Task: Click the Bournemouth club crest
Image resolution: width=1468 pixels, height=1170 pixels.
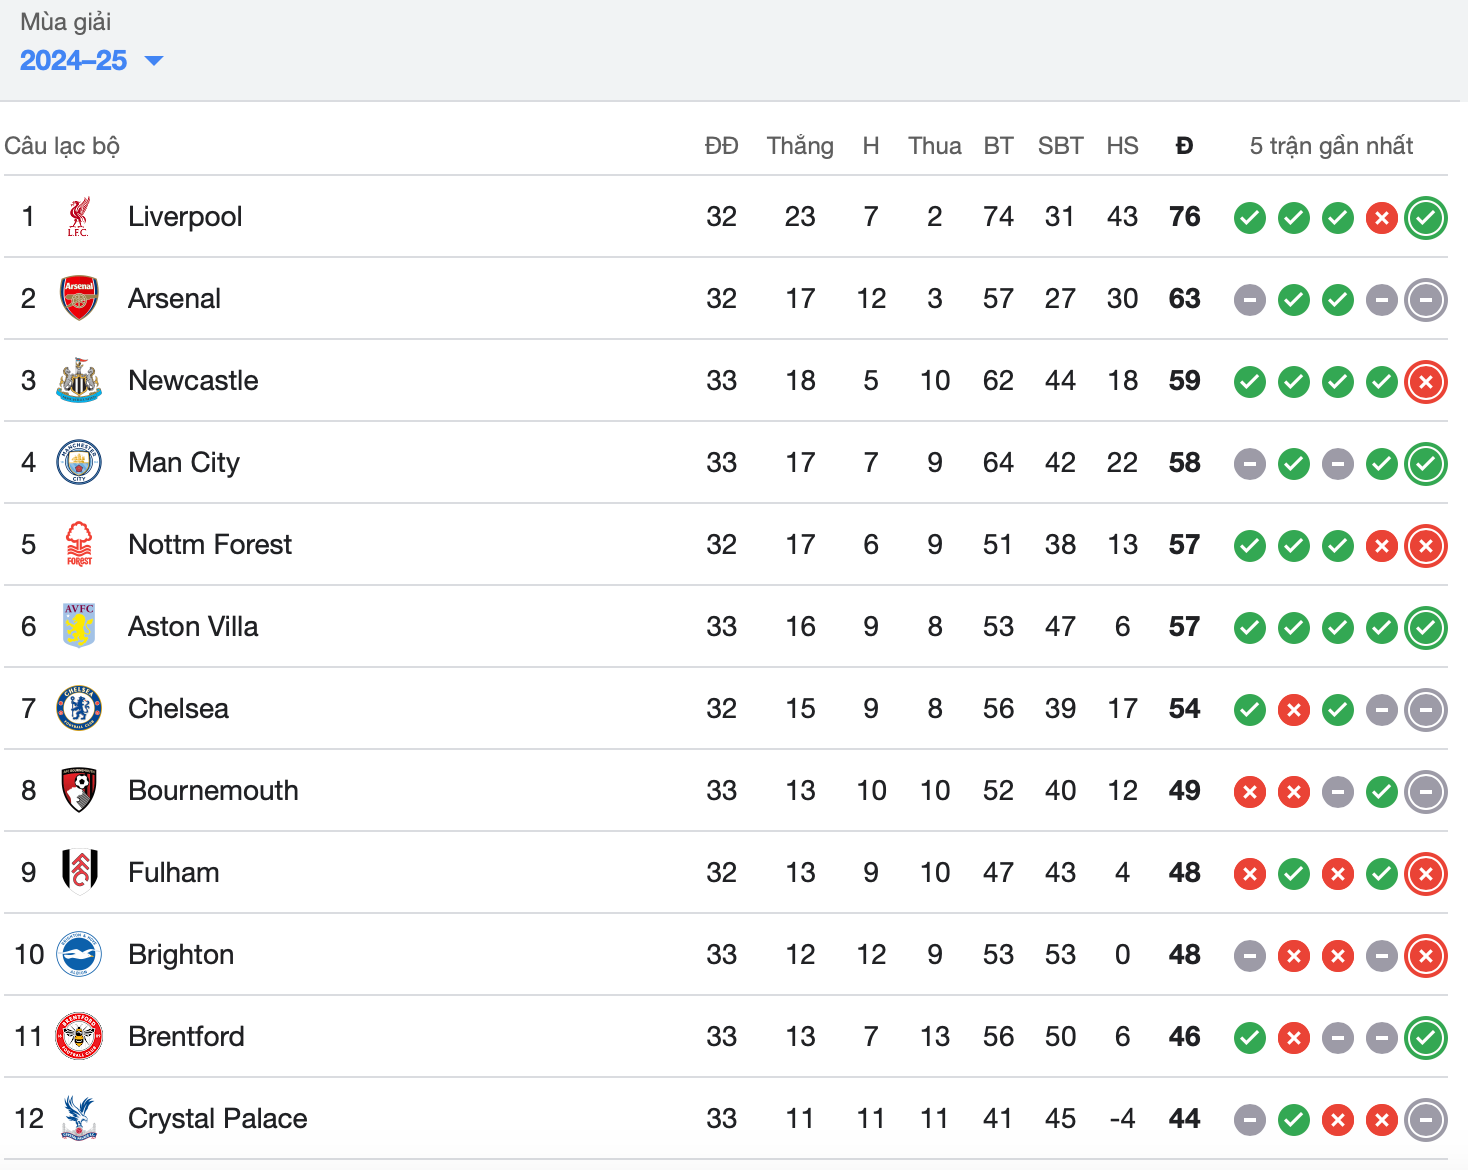Action: tap(79, 791)
